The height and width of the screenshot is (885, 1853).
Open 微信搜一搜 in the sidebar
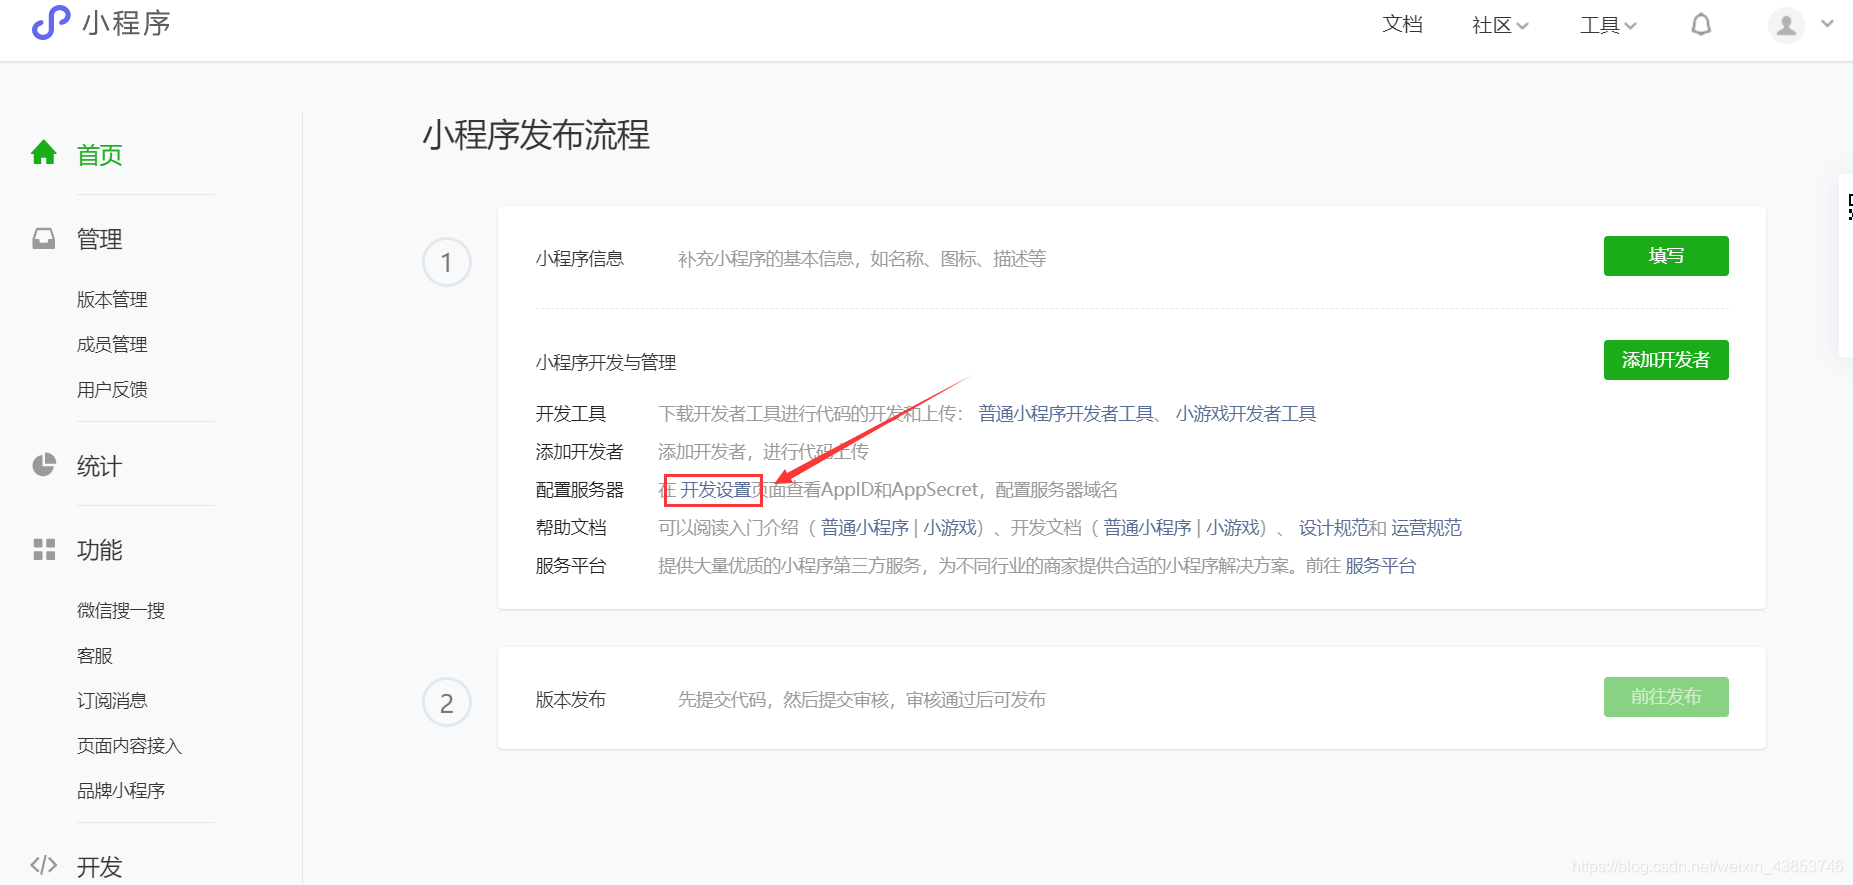121,610
